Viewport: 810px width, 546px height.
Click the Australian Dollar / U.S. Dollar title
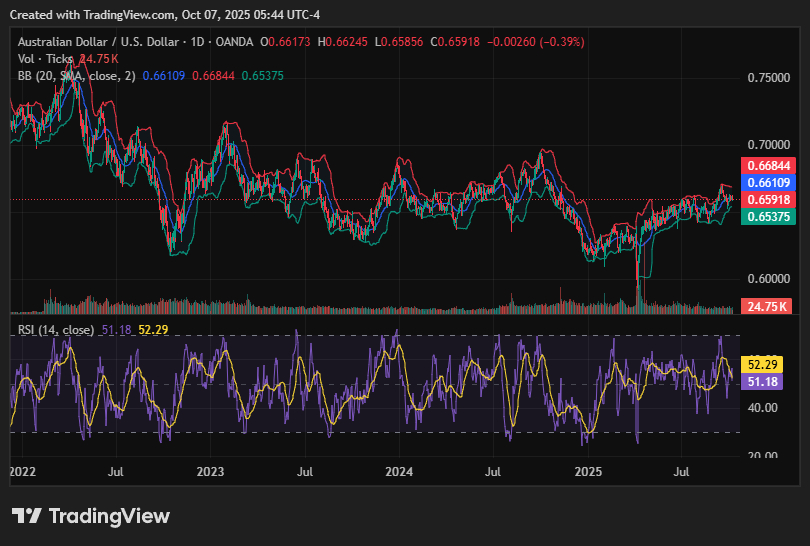tap(97, 42)
